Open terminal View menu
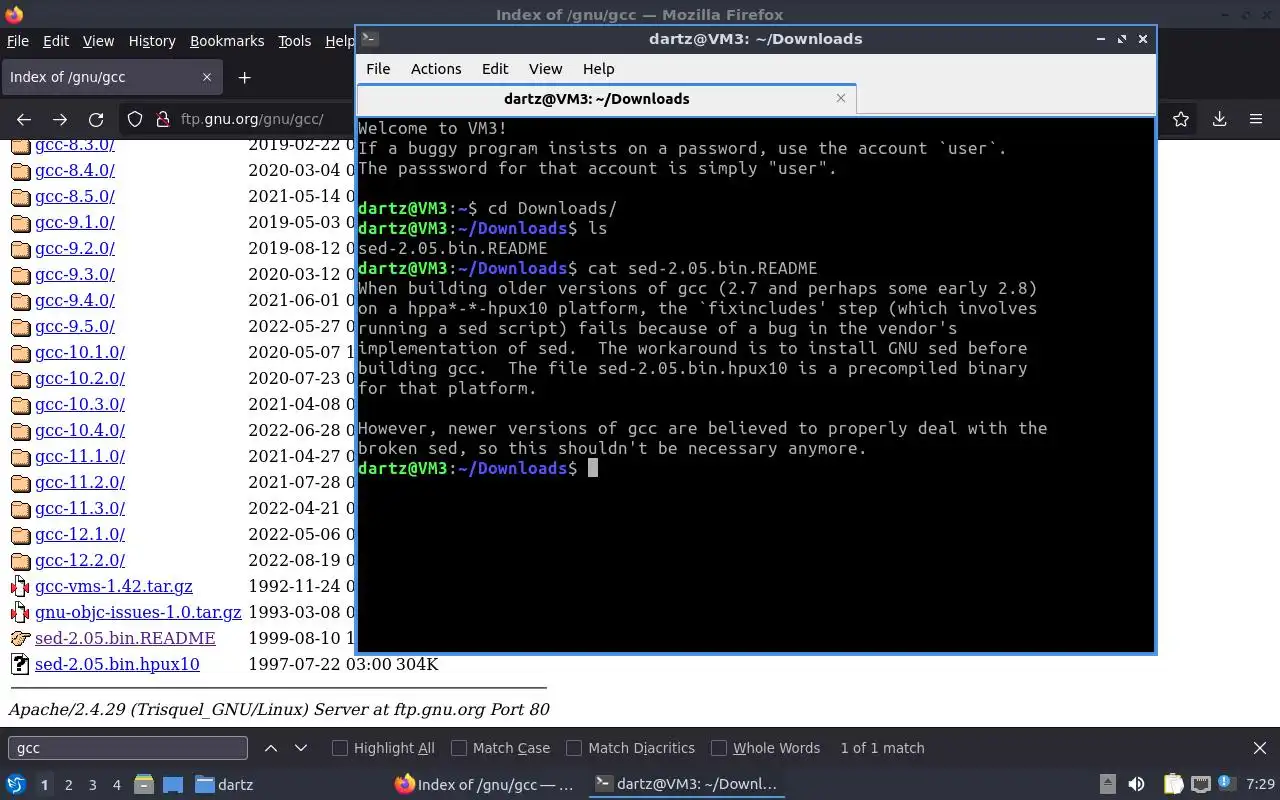Viewport: 1280px width, 800px height. [545, 69]
